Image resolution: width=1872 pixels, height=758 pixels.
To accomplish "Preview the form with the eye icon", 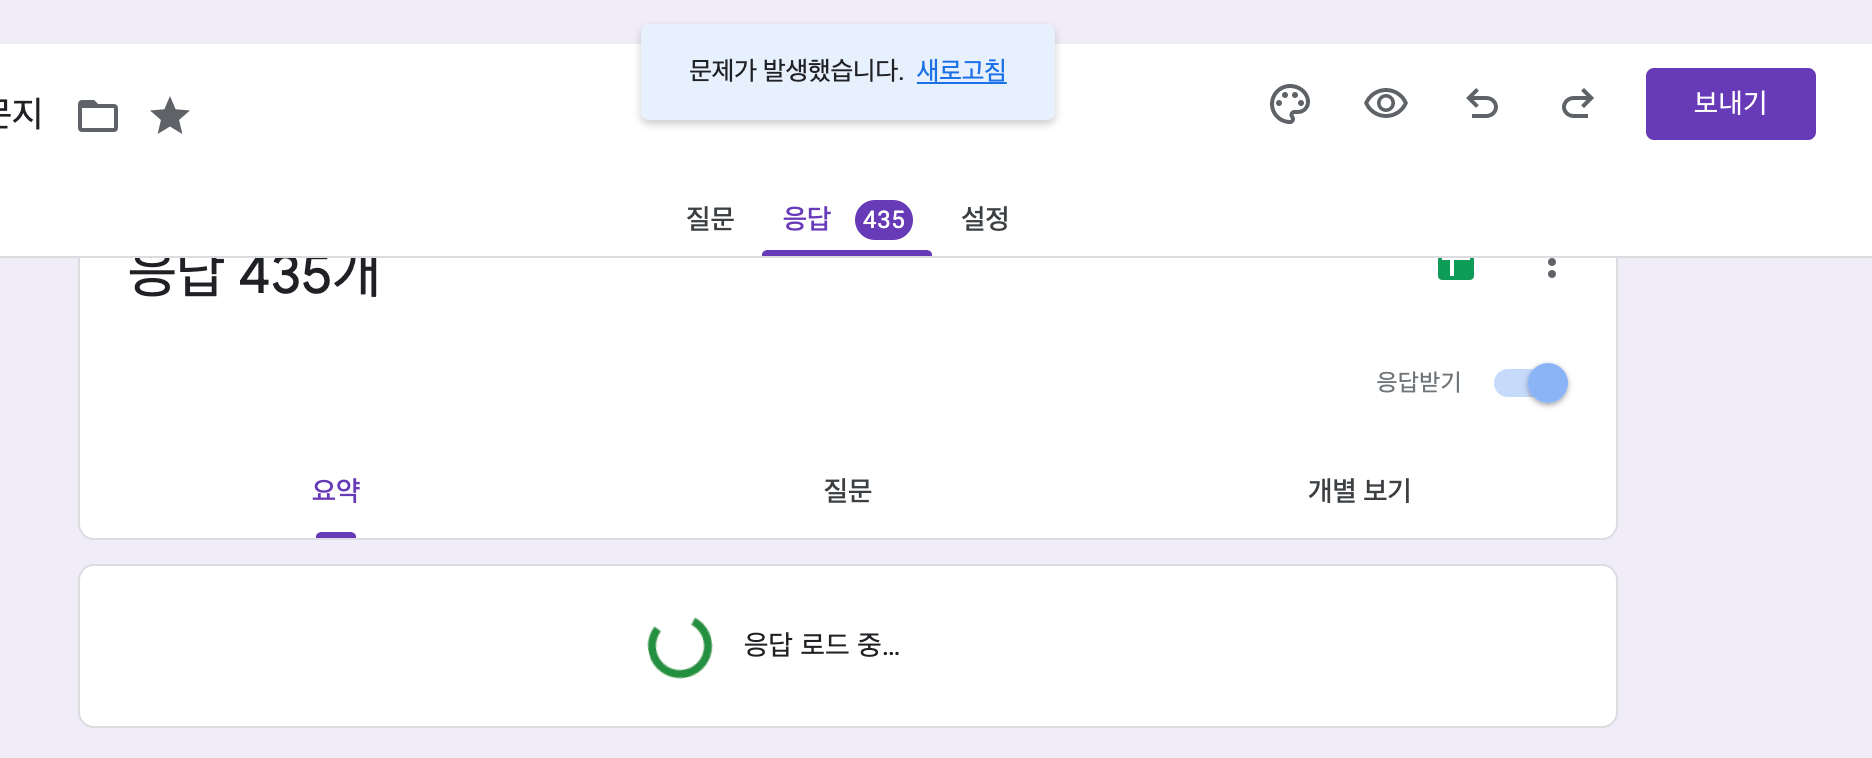I will pos(1384,103).
